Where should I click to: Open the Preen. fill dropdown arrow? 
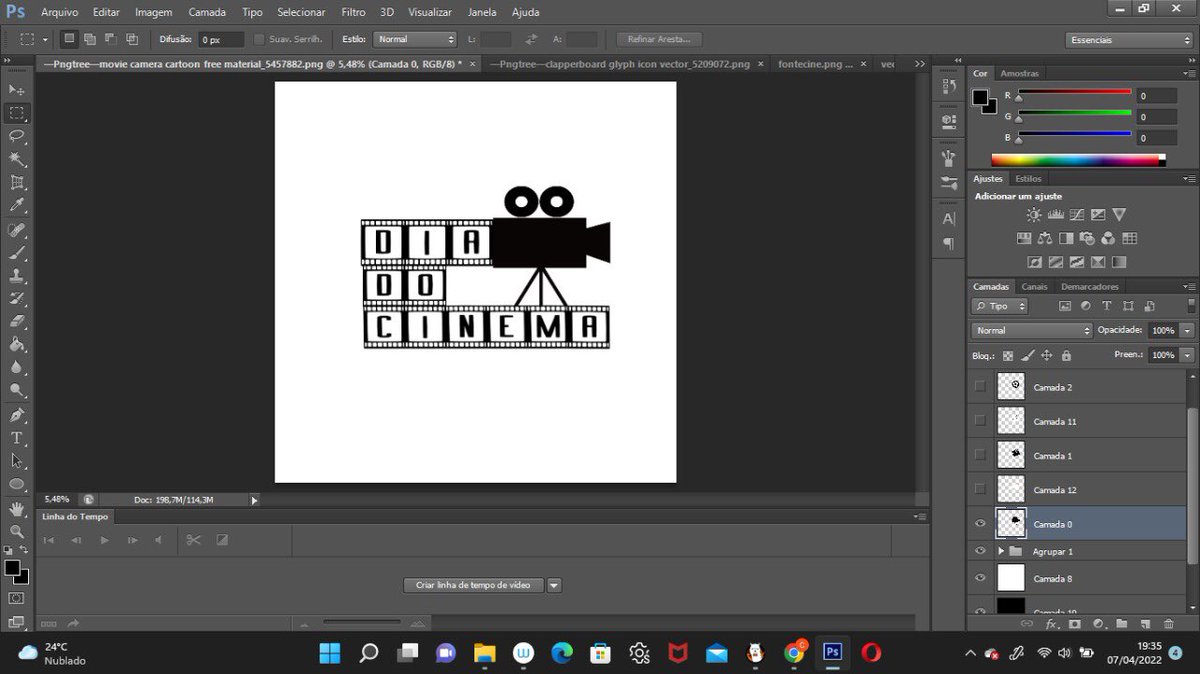coord(1187,355)
